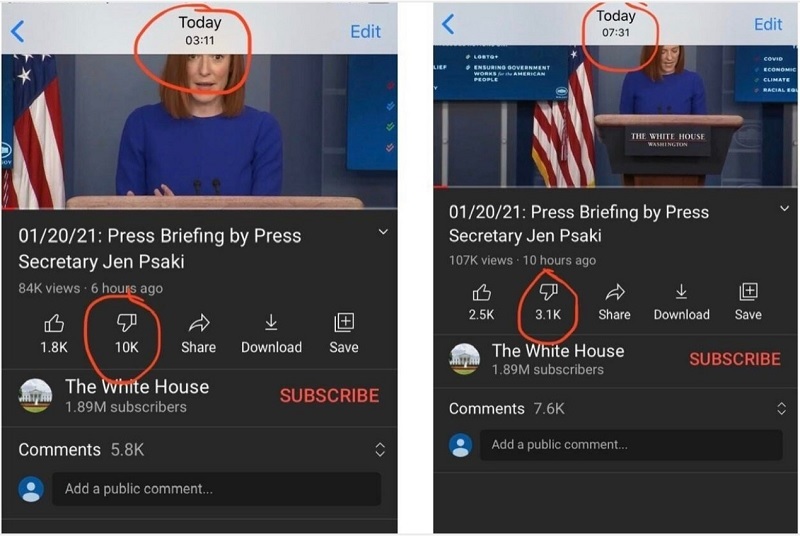This screenshot has height=537, width=800.
Task: Tap the like icon showing 1.8K
Action: click(54, 323)
